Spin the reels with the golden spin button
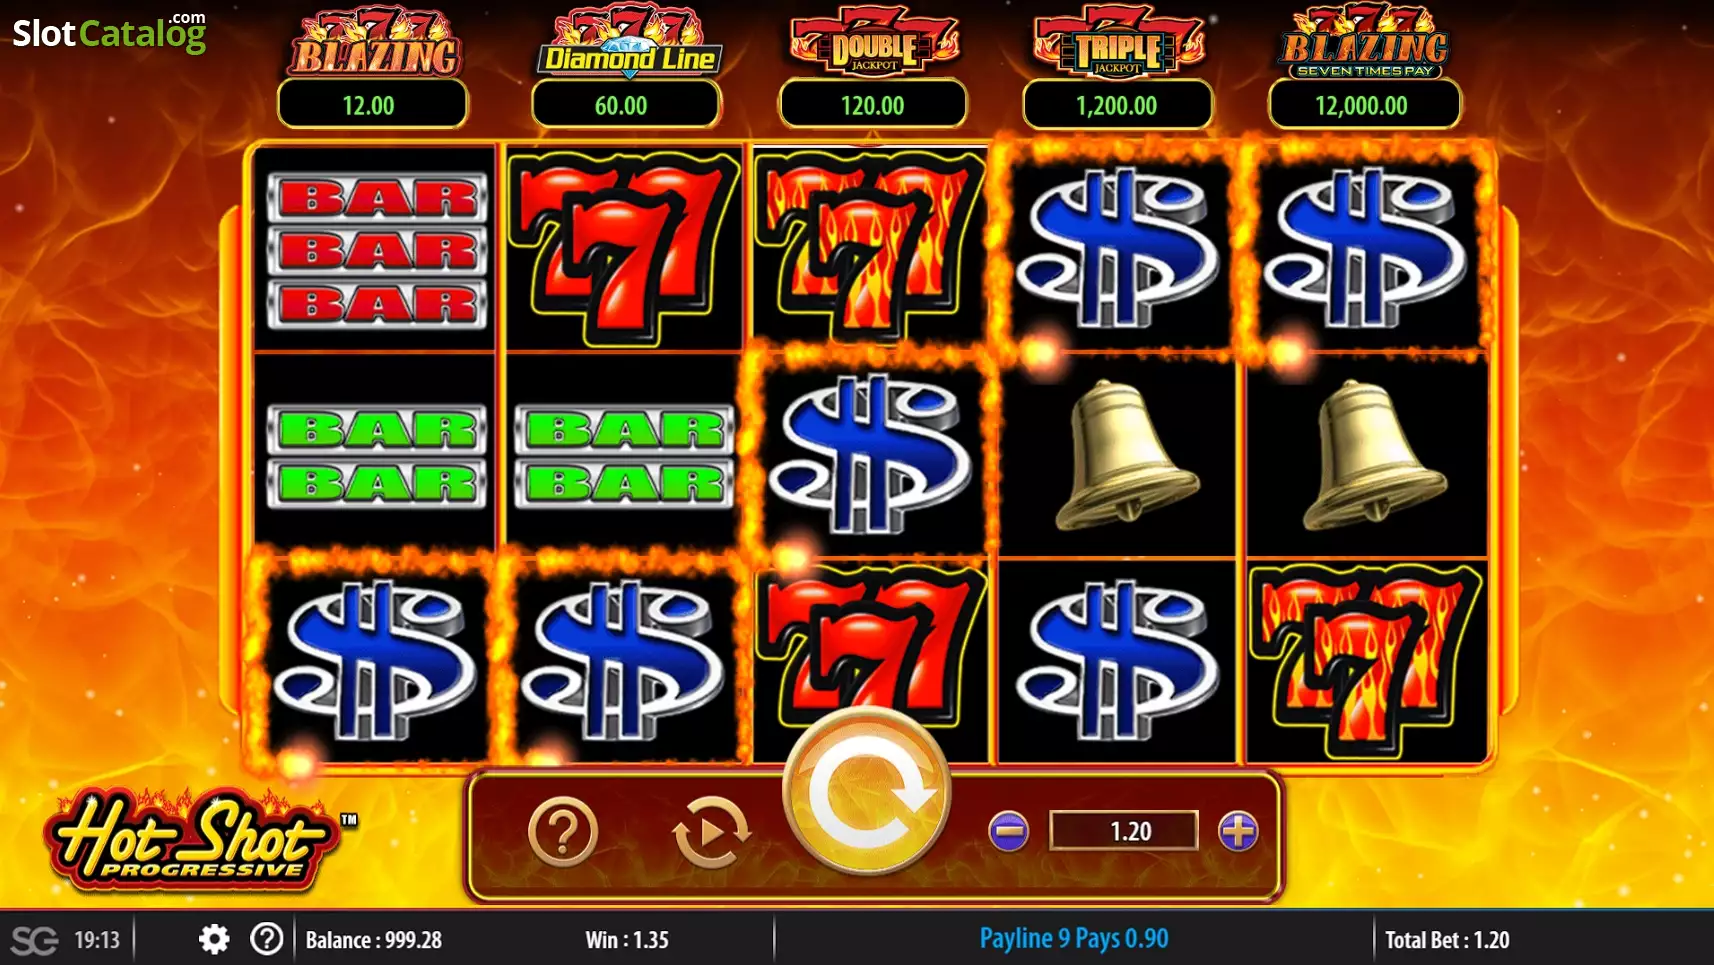 coord(866,790)
